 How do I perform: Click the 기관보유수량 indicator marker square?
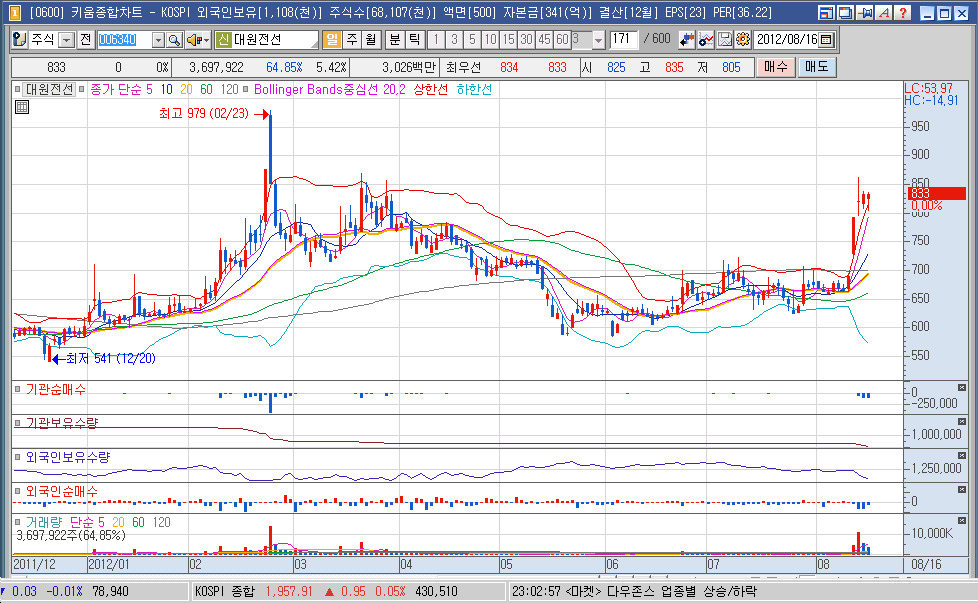coord(17,423)
